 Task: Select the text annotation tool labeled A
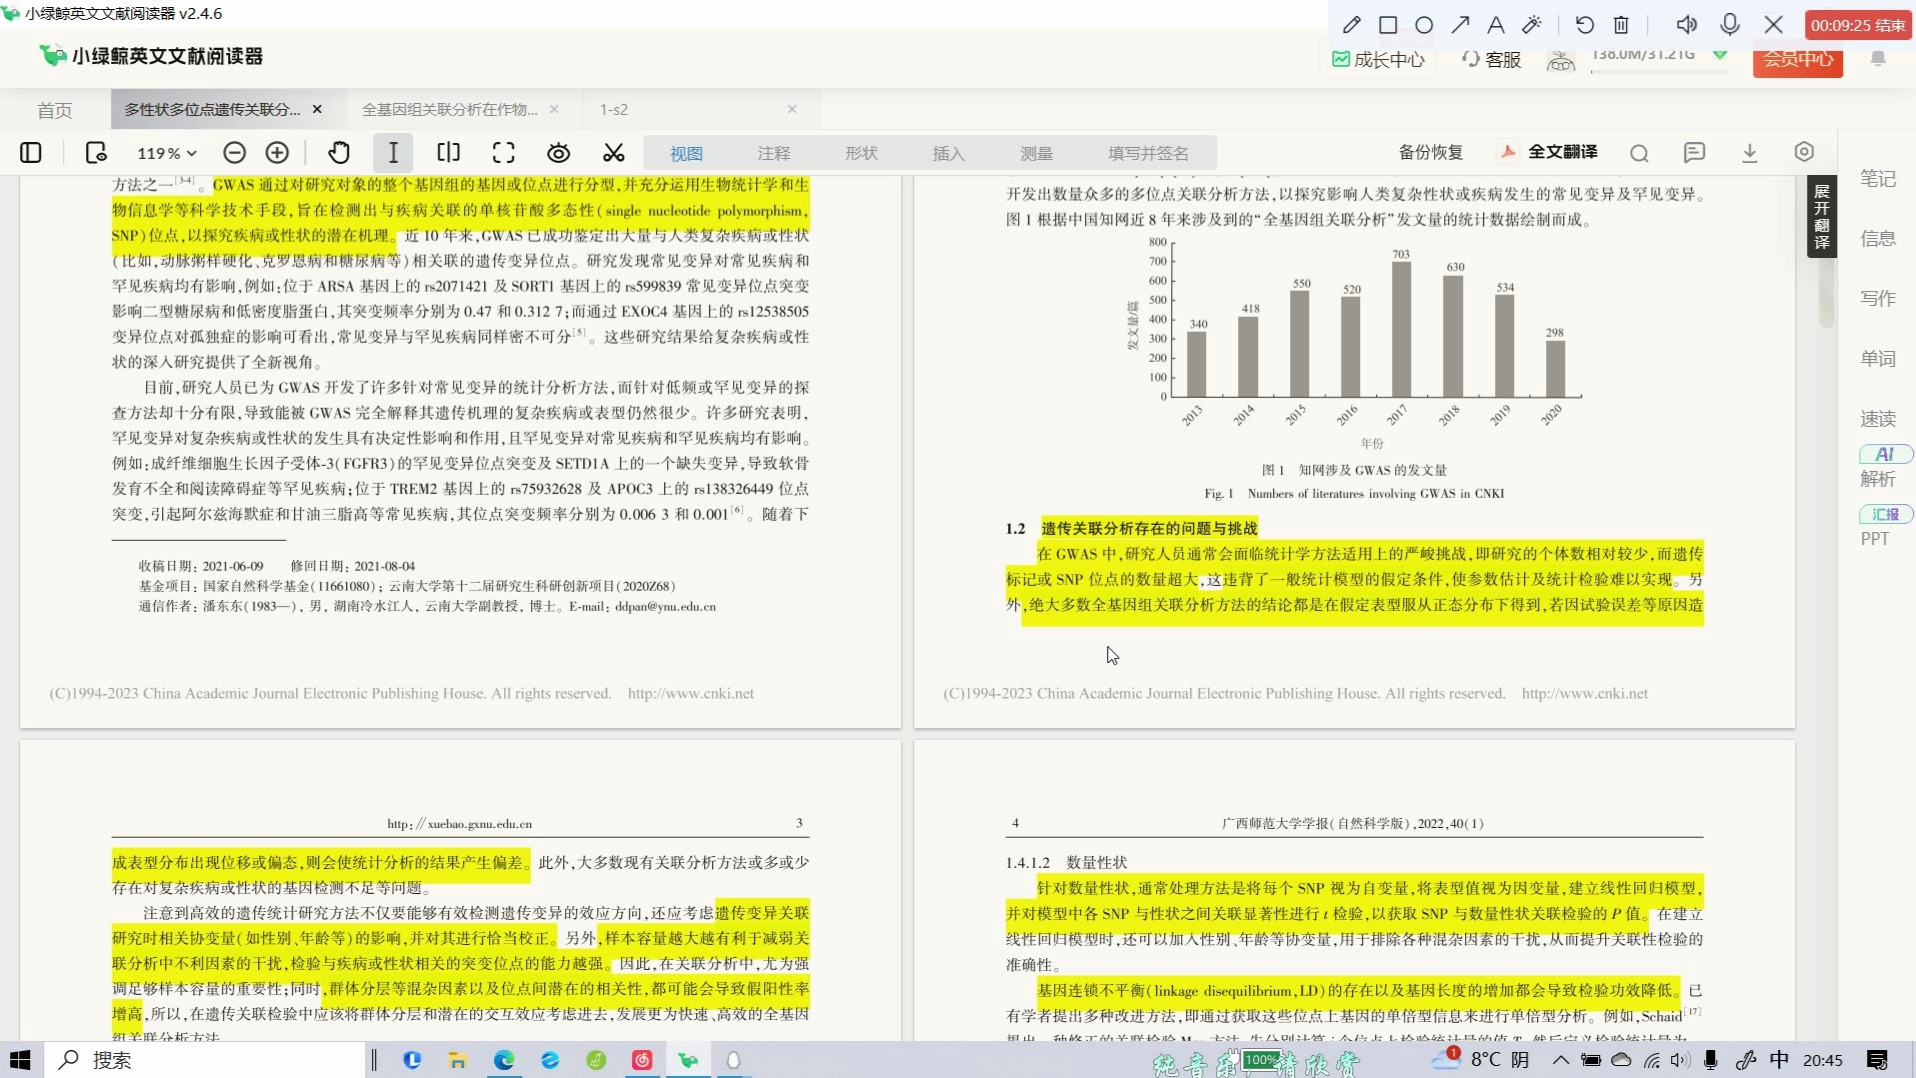(1496, 25)
